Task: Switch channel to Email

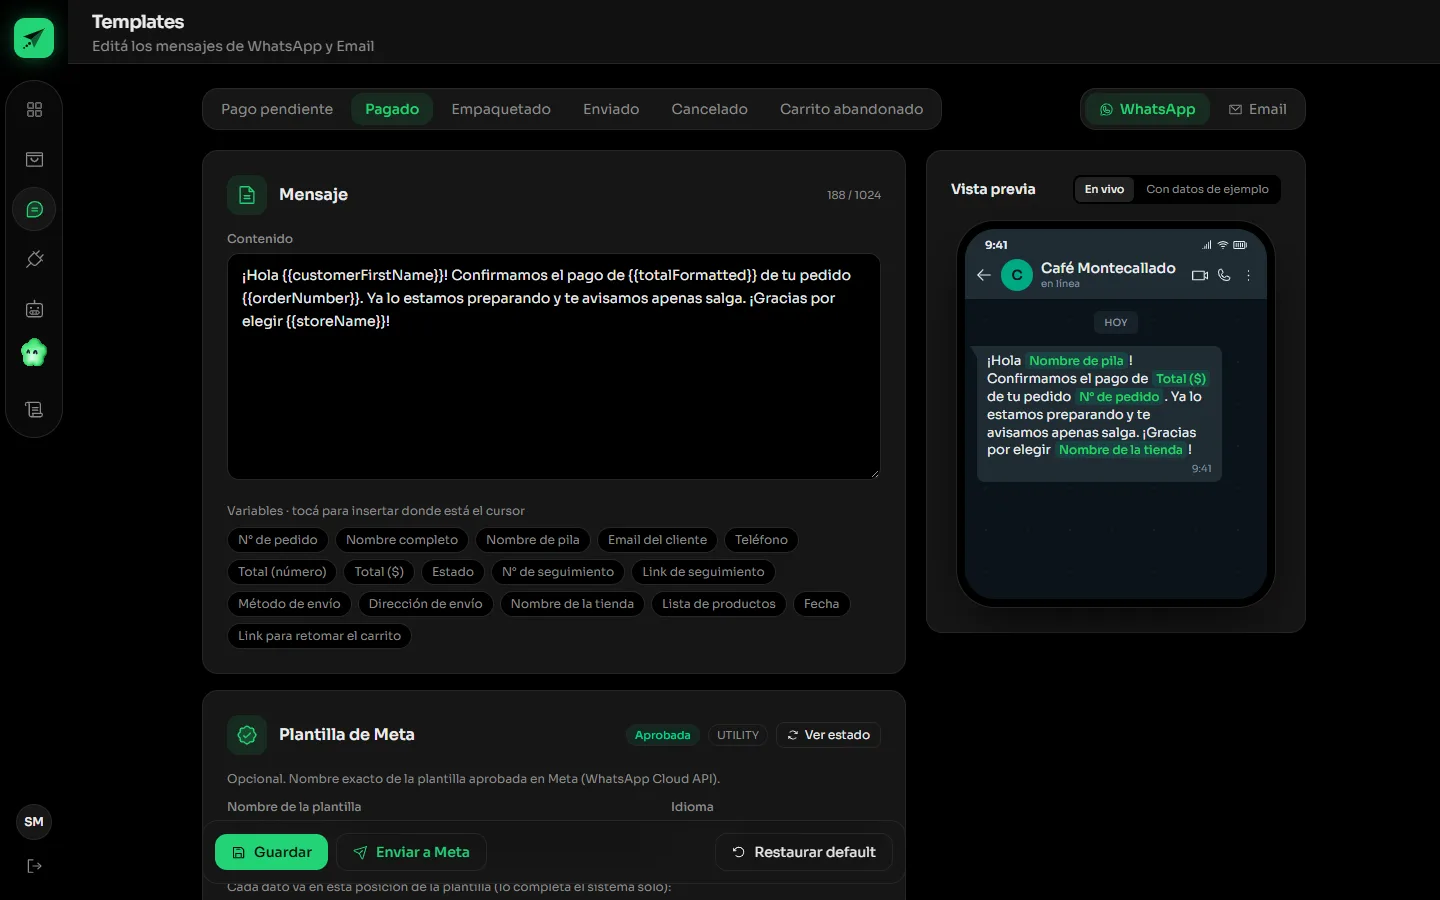Action: [1257, 109]
